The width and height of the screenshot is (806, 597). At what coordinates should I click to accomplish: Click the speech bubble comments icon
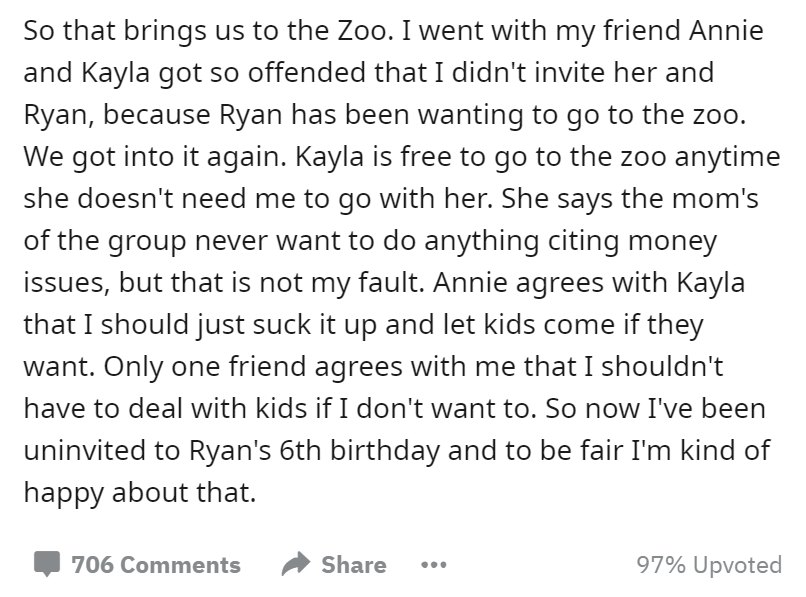47,564
